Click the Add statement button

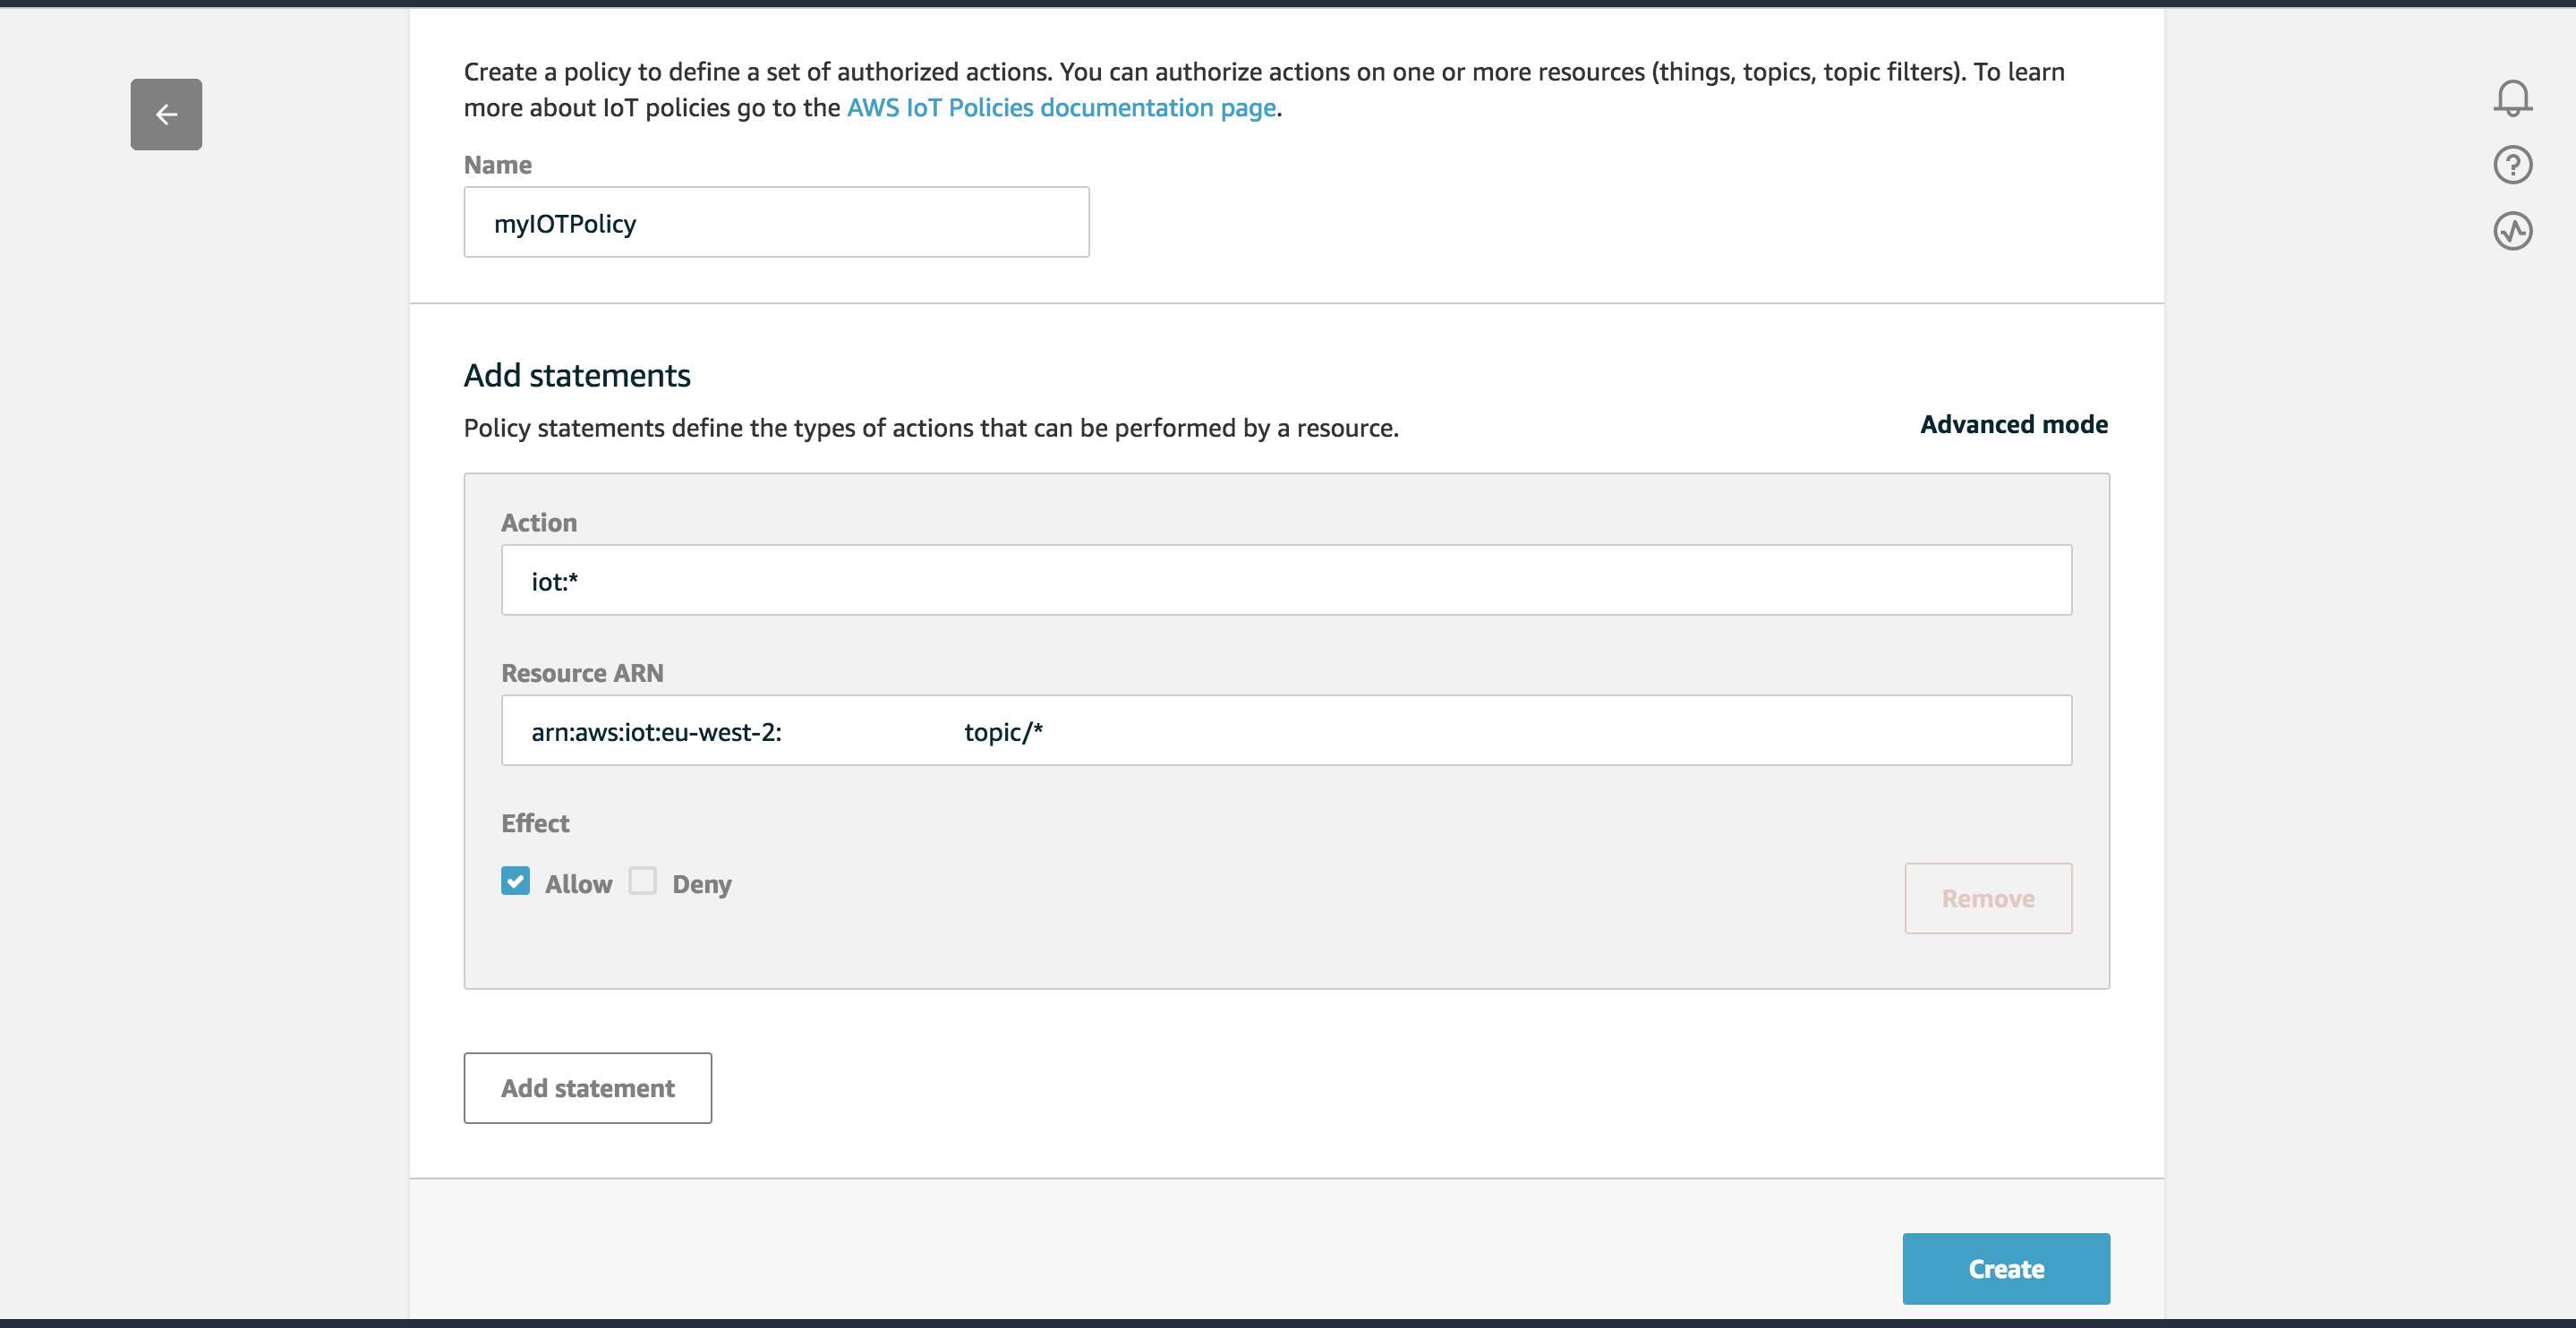589,1087
